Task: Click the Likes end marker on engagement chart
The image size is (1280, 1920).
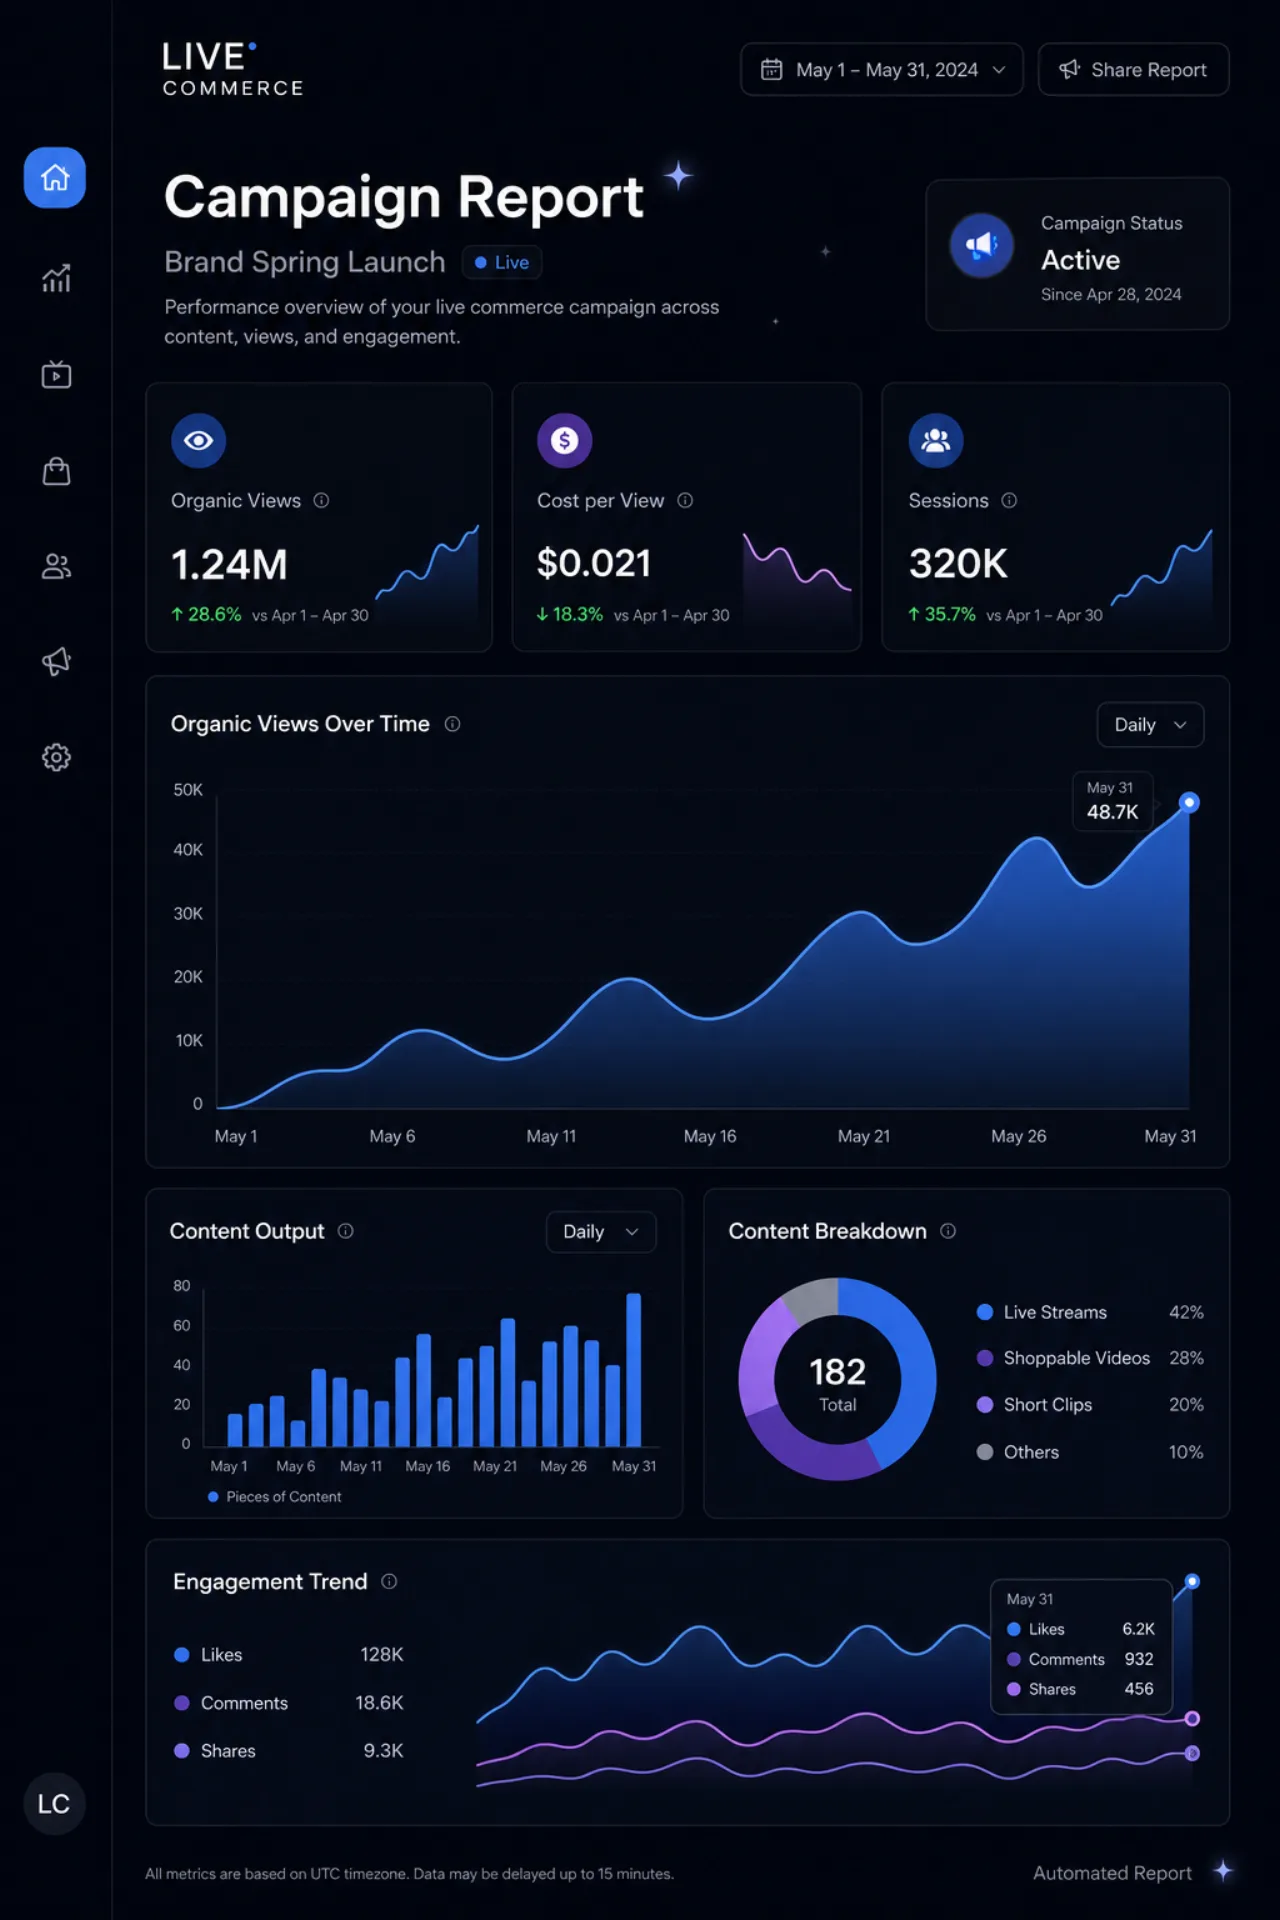Action: 1192,1581
